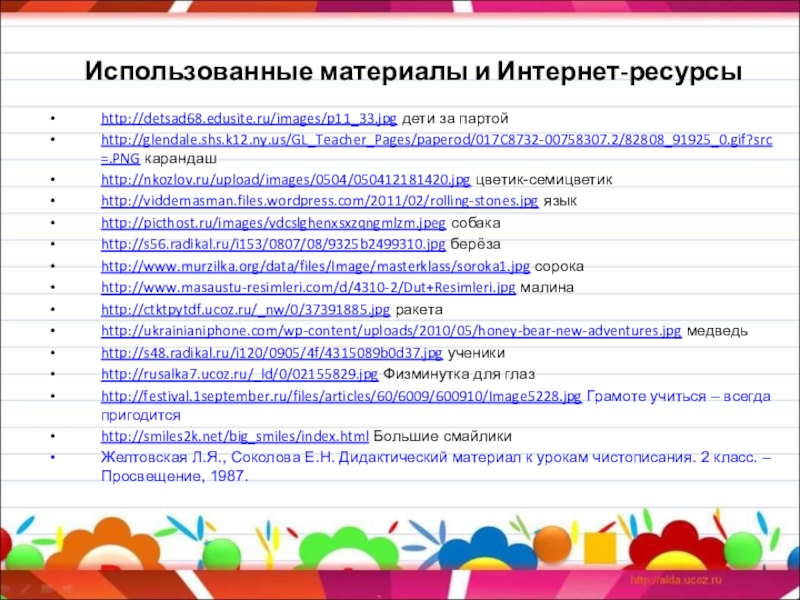The height and width of the screenshot is (600, 800).
Task: Click the book reference 'Желтовская Л.Я., Соколова Е.Н.'
Action: pos(218,458)
